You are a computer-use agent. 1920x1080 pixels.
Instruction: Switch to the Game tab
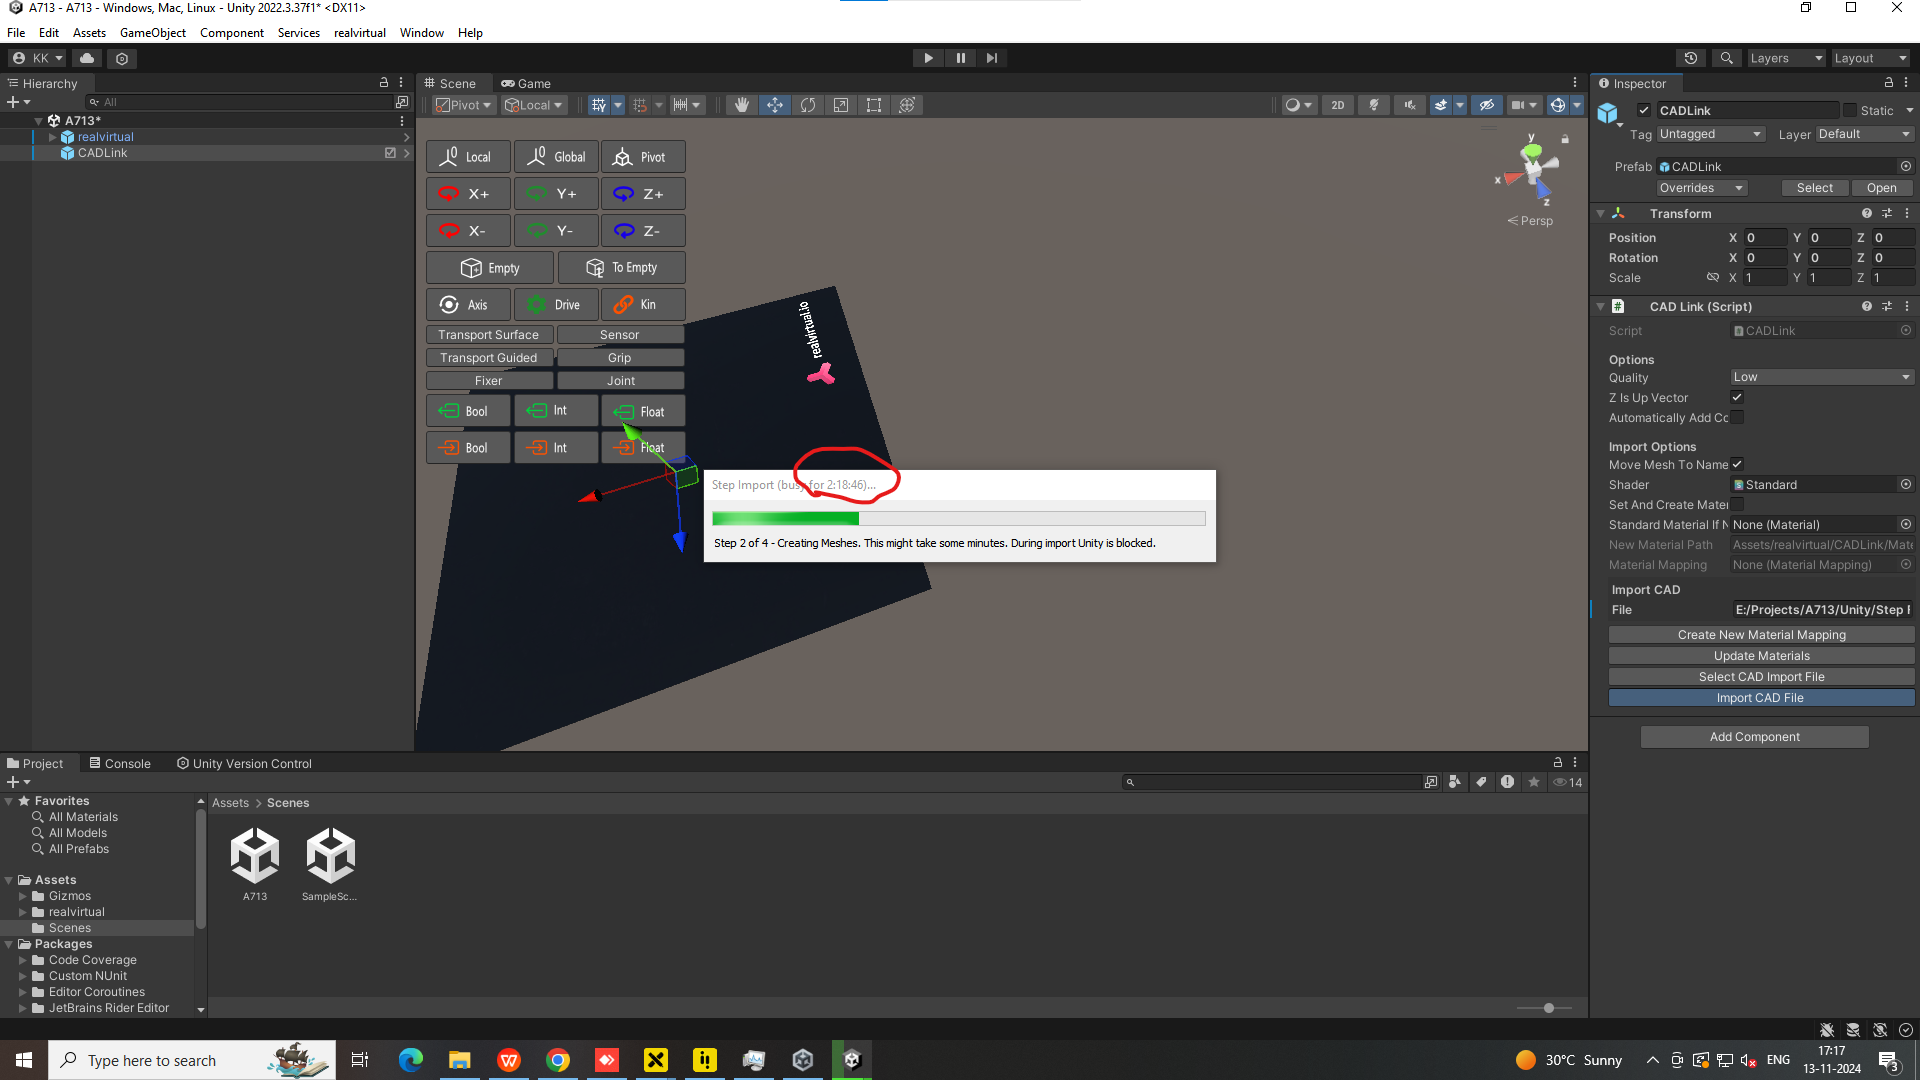click(x=526, y=84)
